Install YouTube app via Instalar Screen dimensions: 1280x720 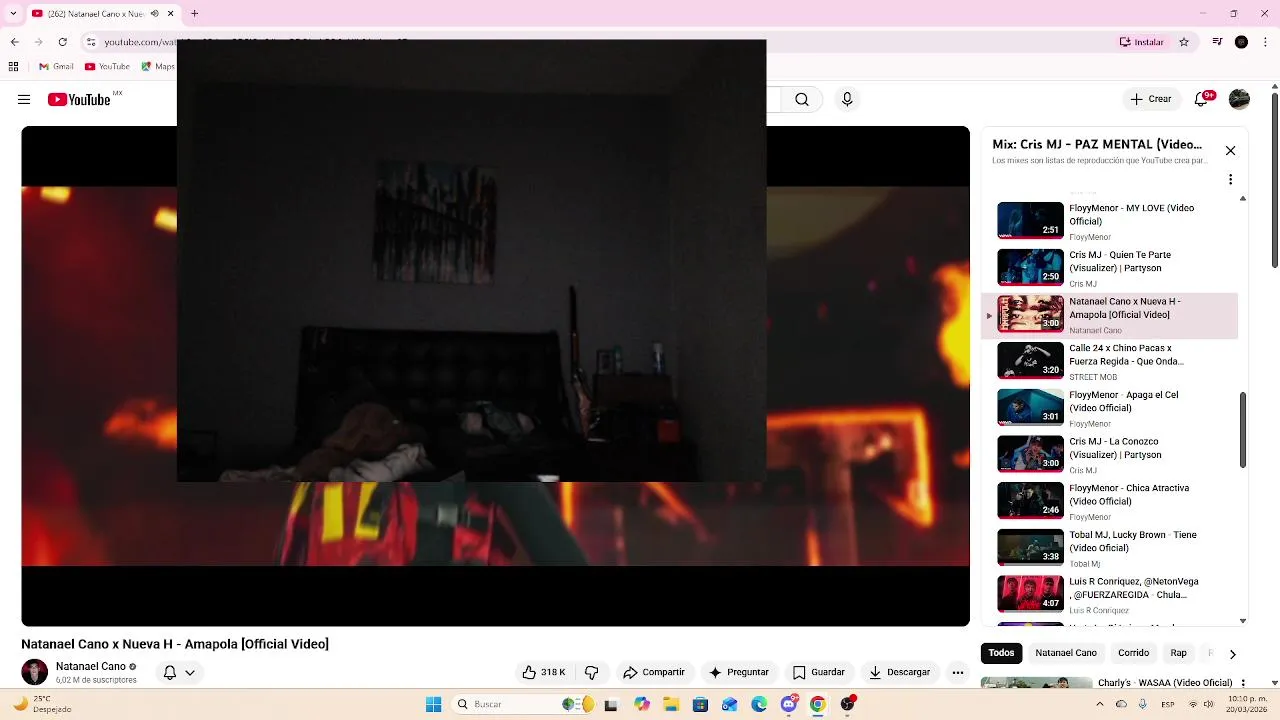[x=1141, y=42]
